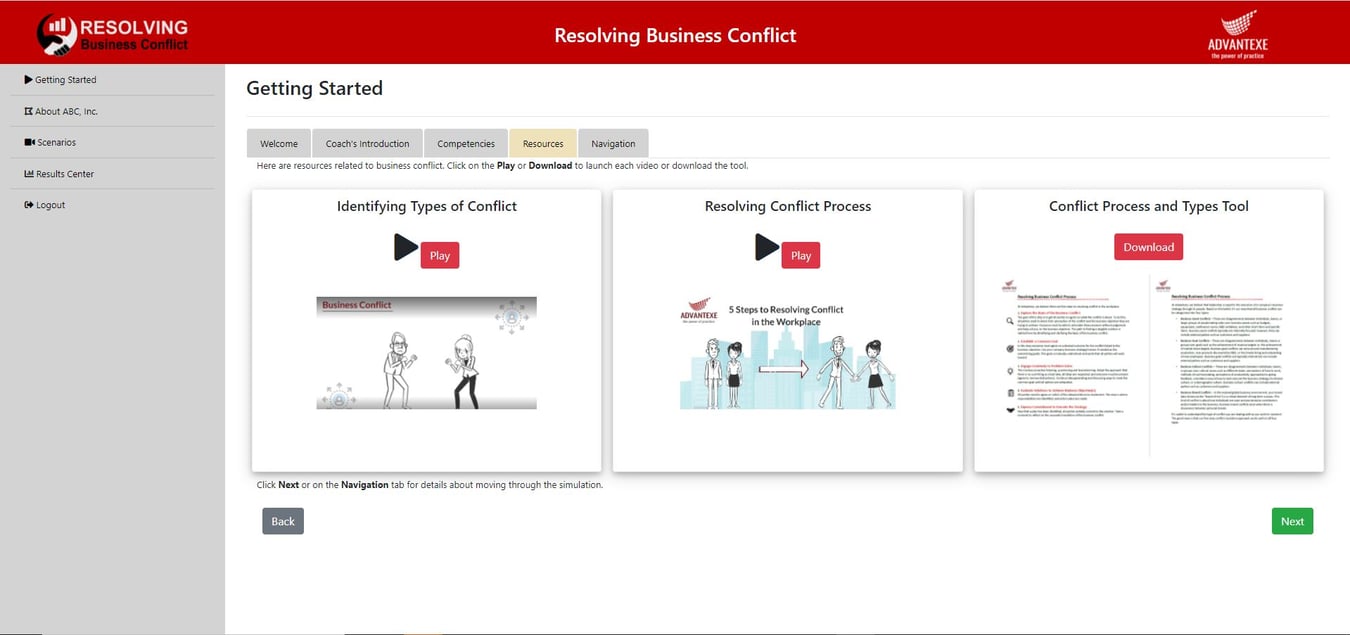Play the Identifying Types of Conflict video
1350x635 pixels.
point(439,255)
